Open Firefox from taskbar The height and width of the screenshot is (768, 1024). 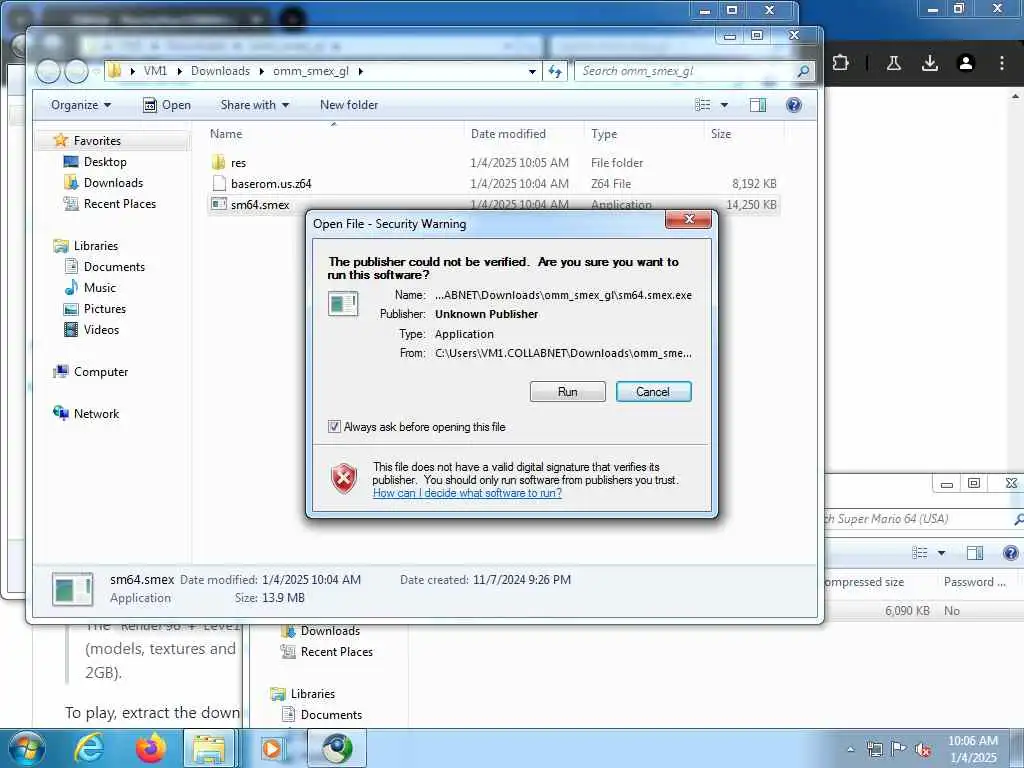point(151,748)
